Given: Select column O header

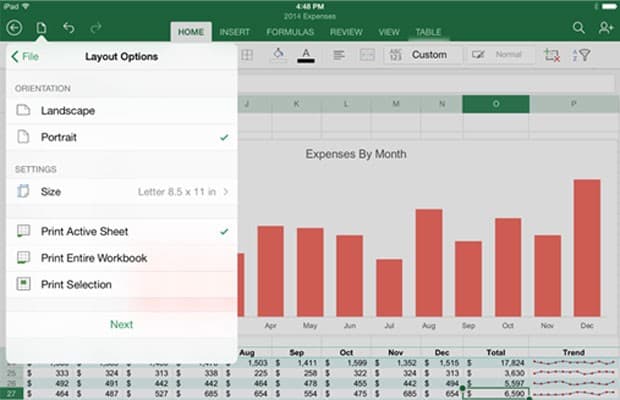Looking at the screenshot, I should point(496,104).
